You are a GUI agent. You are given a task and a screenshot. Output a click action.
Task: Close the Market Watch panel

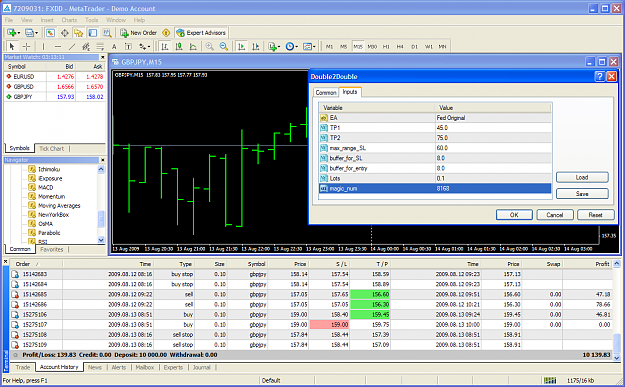pyautogui.click(x=102, y=57)
